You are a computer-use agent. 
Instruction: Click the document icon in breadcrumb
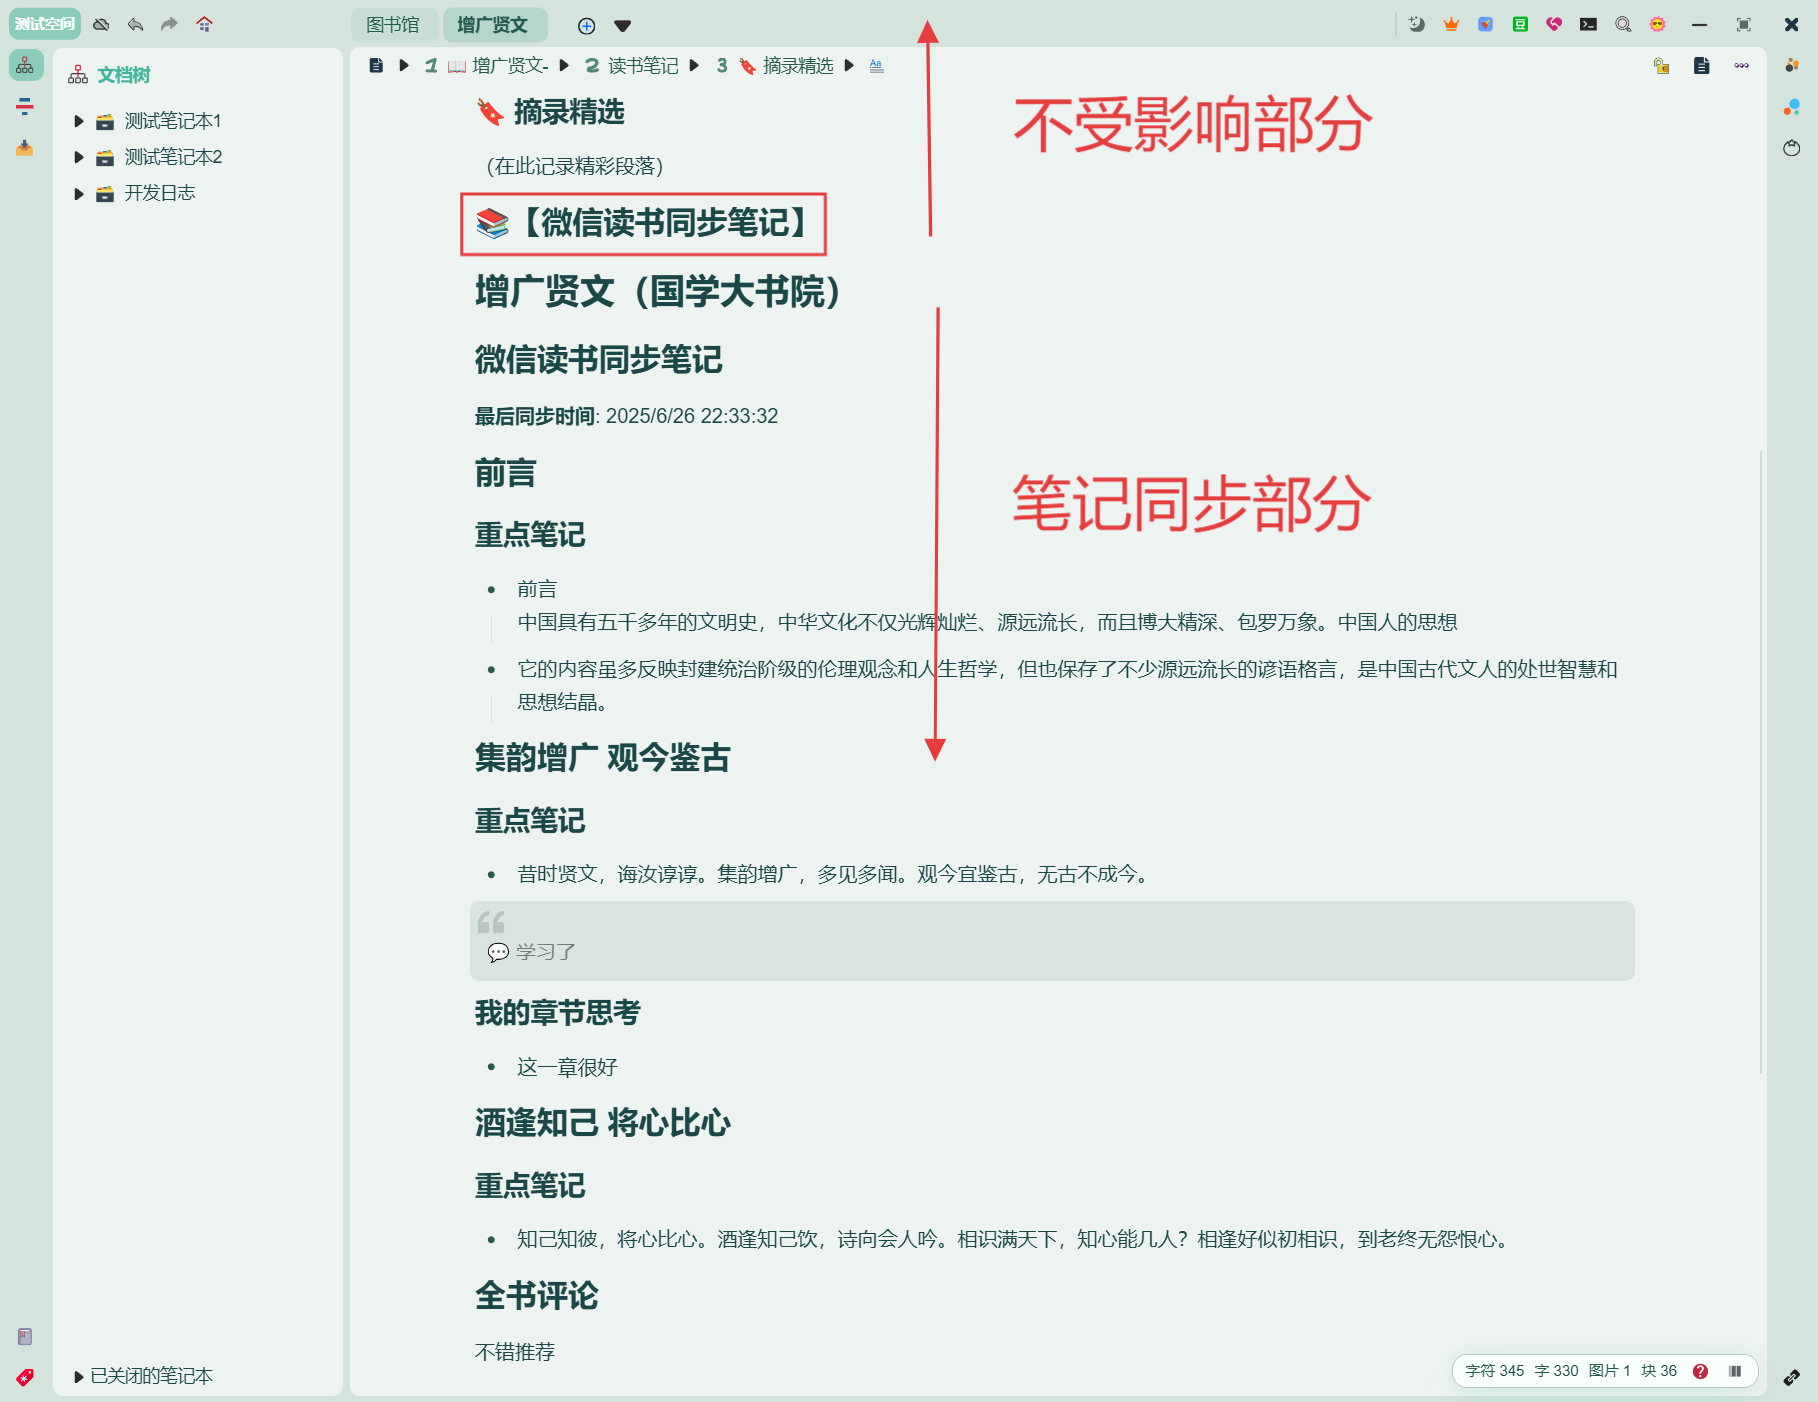pos(376,66)
